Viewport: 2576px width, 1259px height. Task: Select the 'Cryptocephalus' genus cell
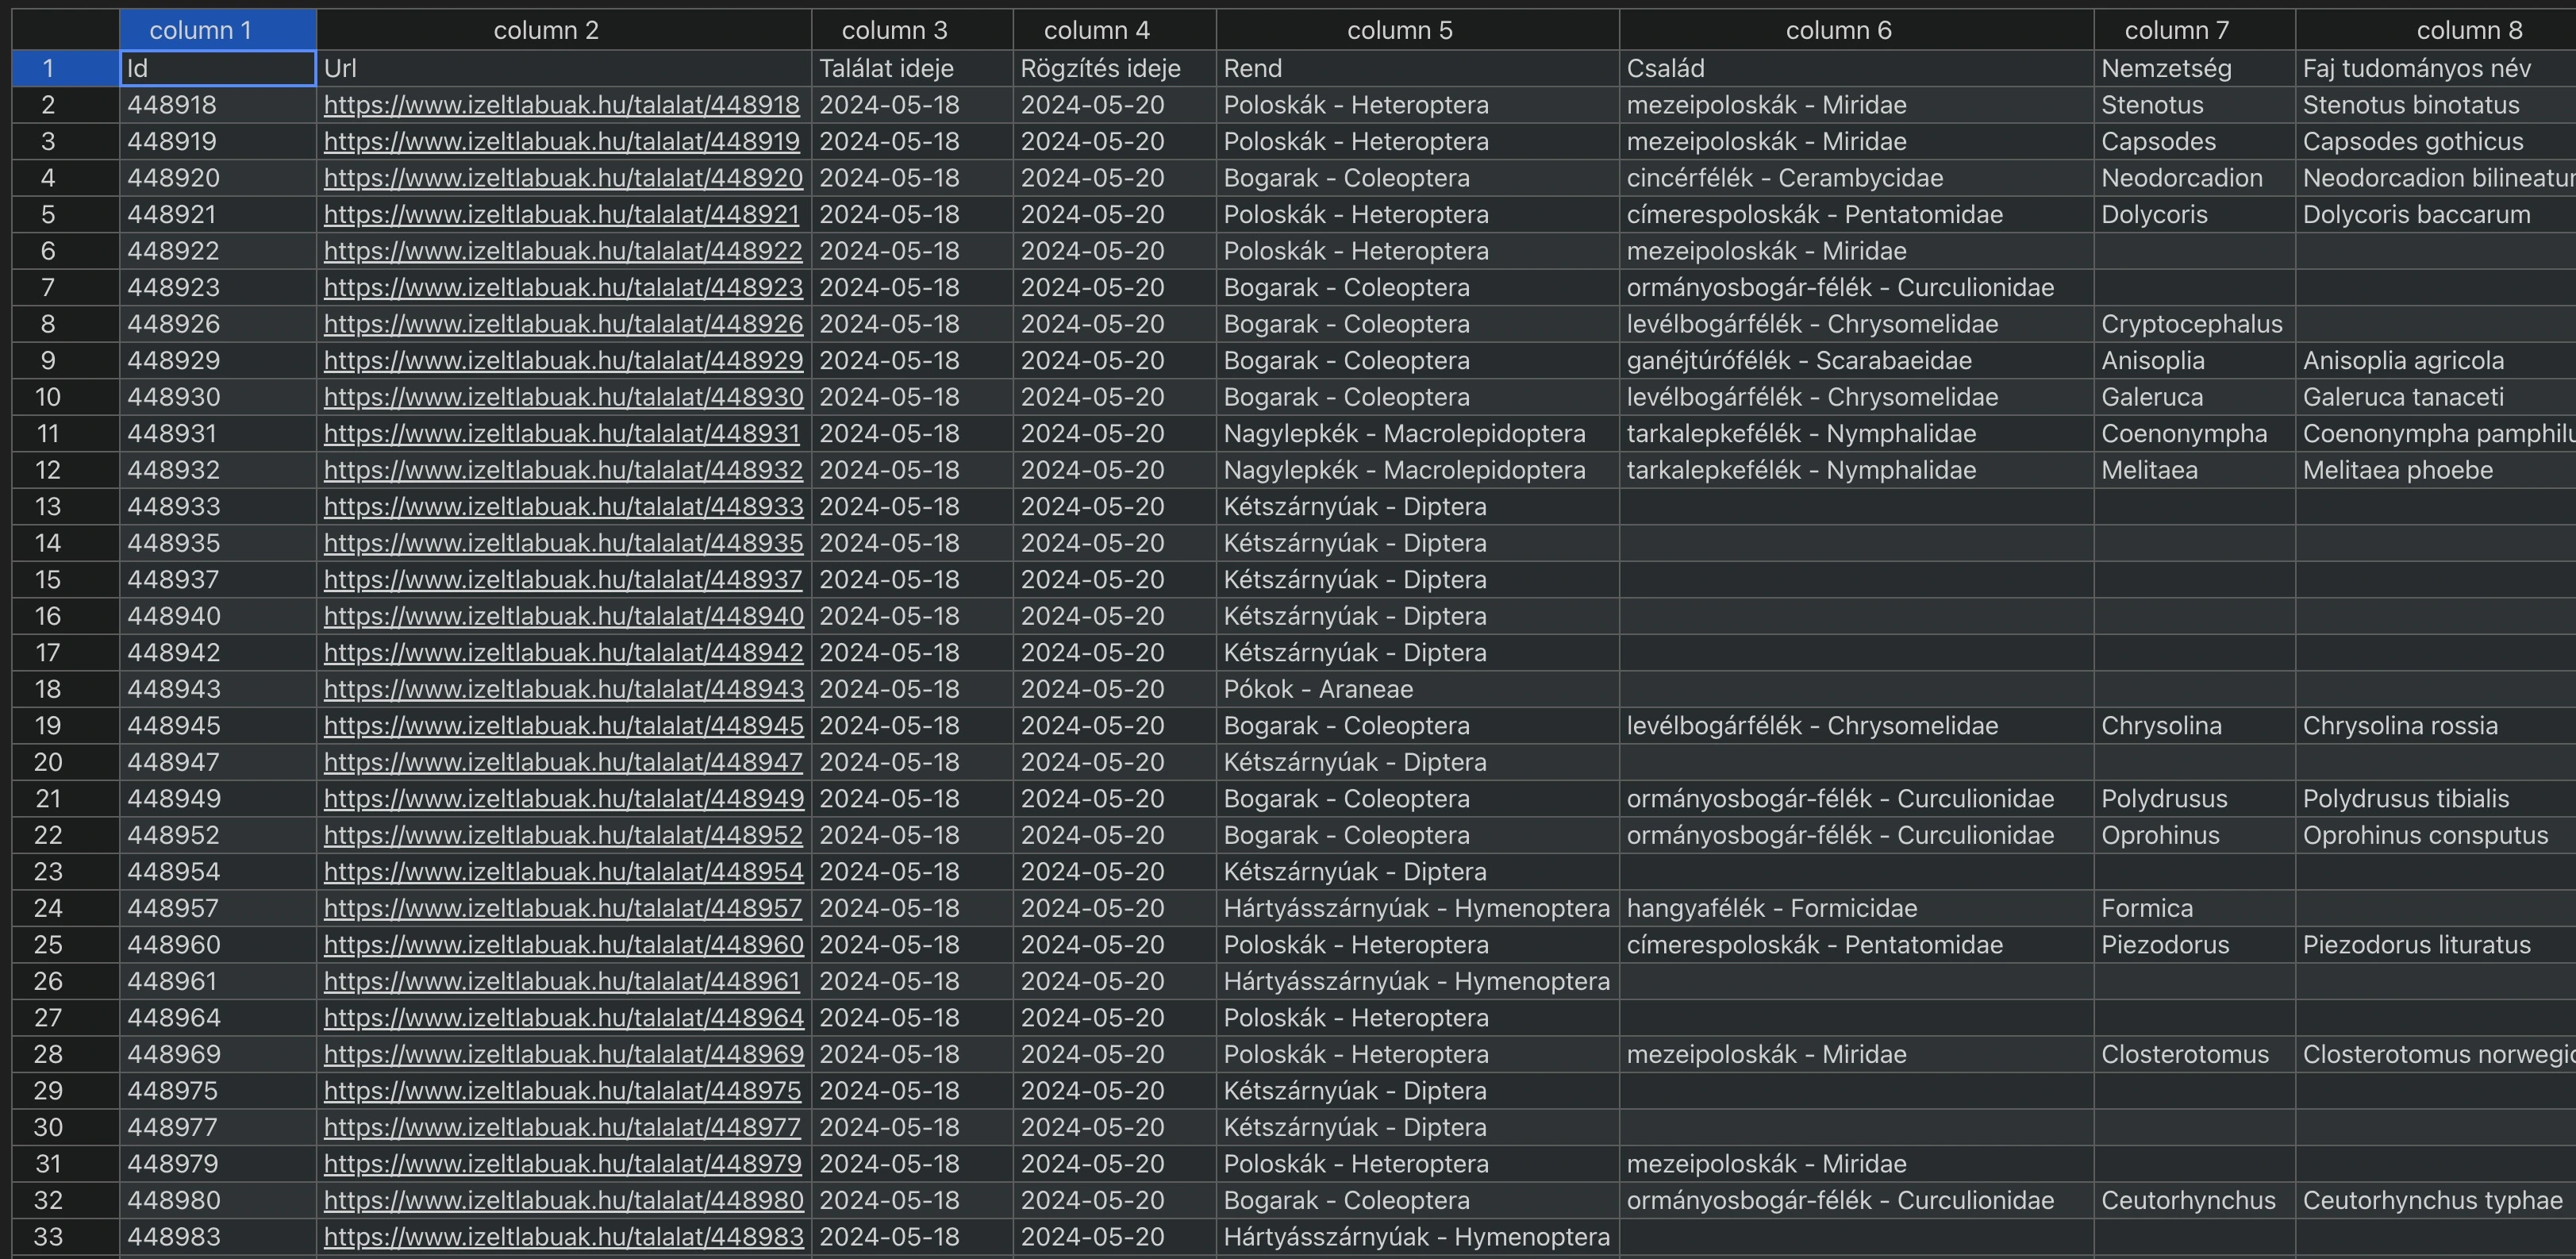(x=2191, y=324)
